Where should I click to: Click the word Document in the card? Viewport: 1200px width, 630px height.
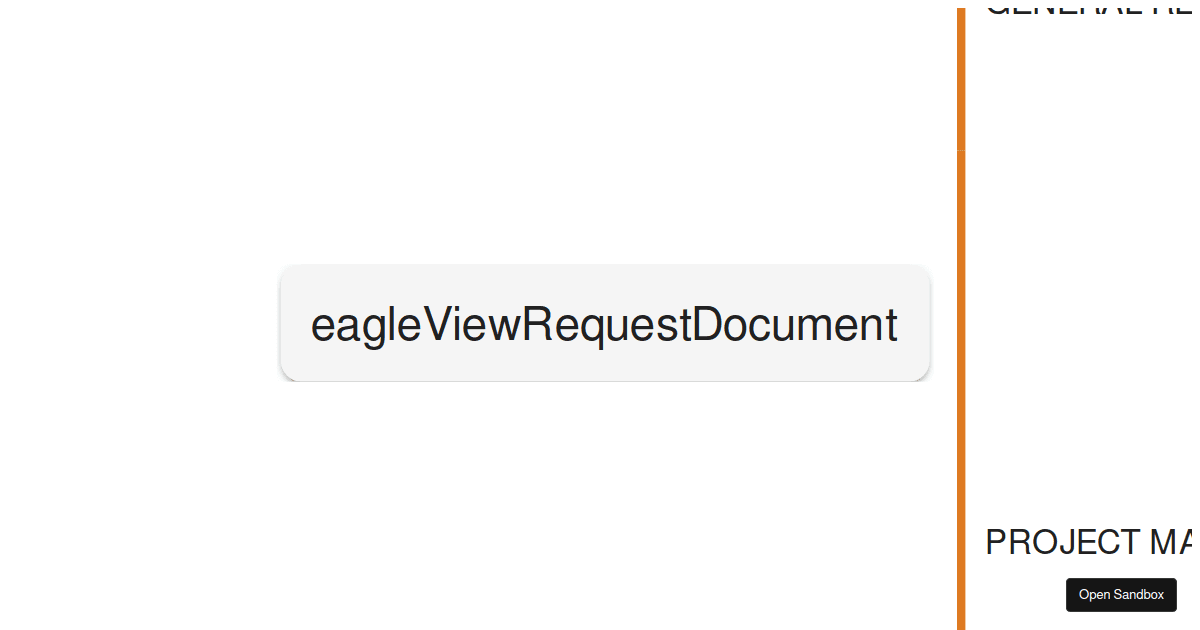coord(795,325)
